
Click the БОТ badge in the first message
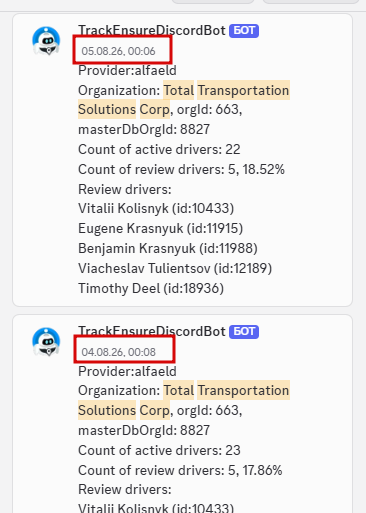pyautogui.click(x=244, y=31)
